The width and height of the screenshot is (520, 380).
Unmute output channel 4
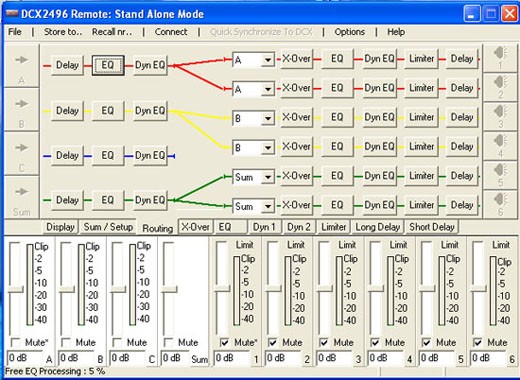click(x=375, y=342)
